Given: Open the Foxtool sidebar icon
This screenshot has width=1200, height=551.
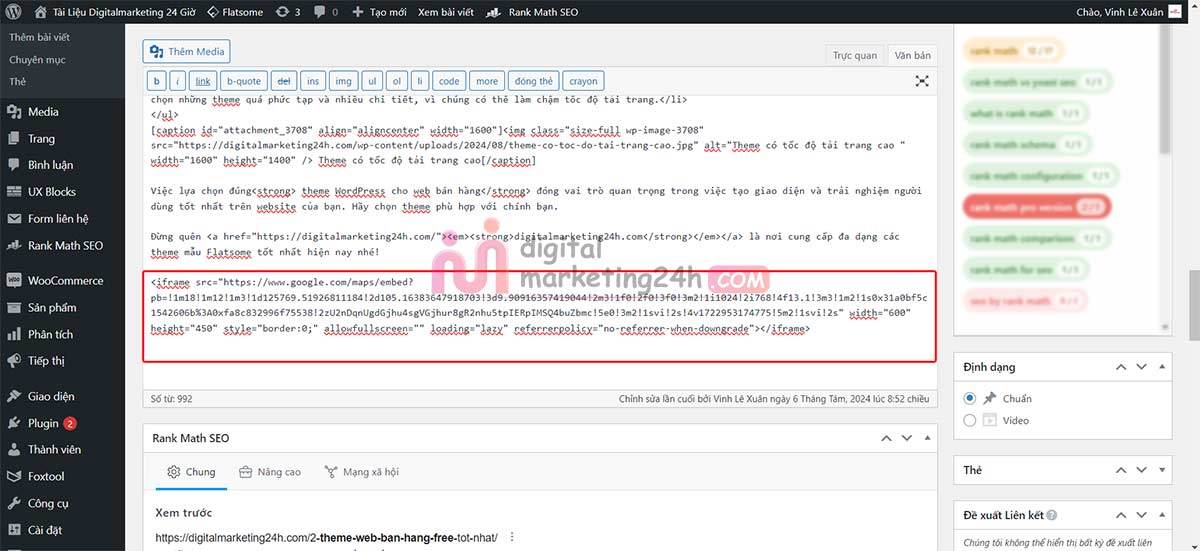Looking at the screenshot, I should coord(14,476).
